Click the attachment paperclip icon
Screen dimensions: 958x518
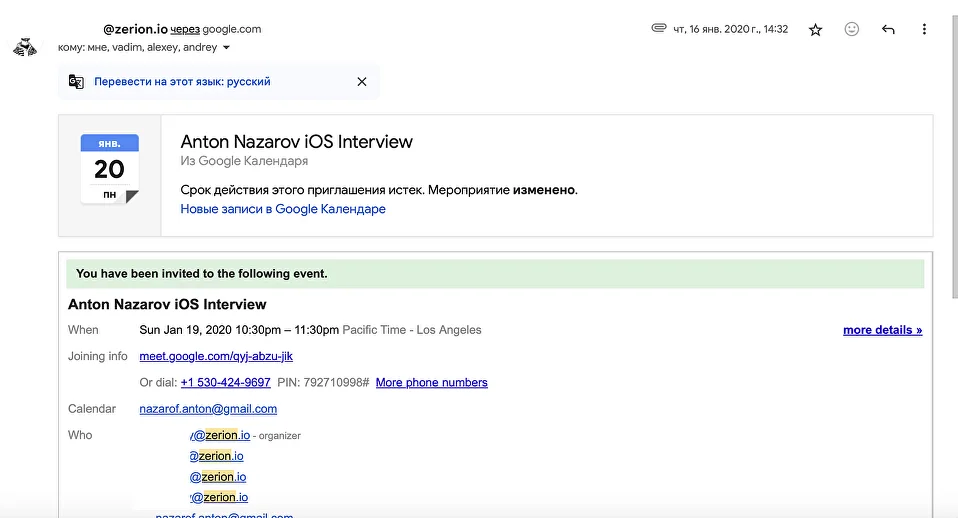659,27
